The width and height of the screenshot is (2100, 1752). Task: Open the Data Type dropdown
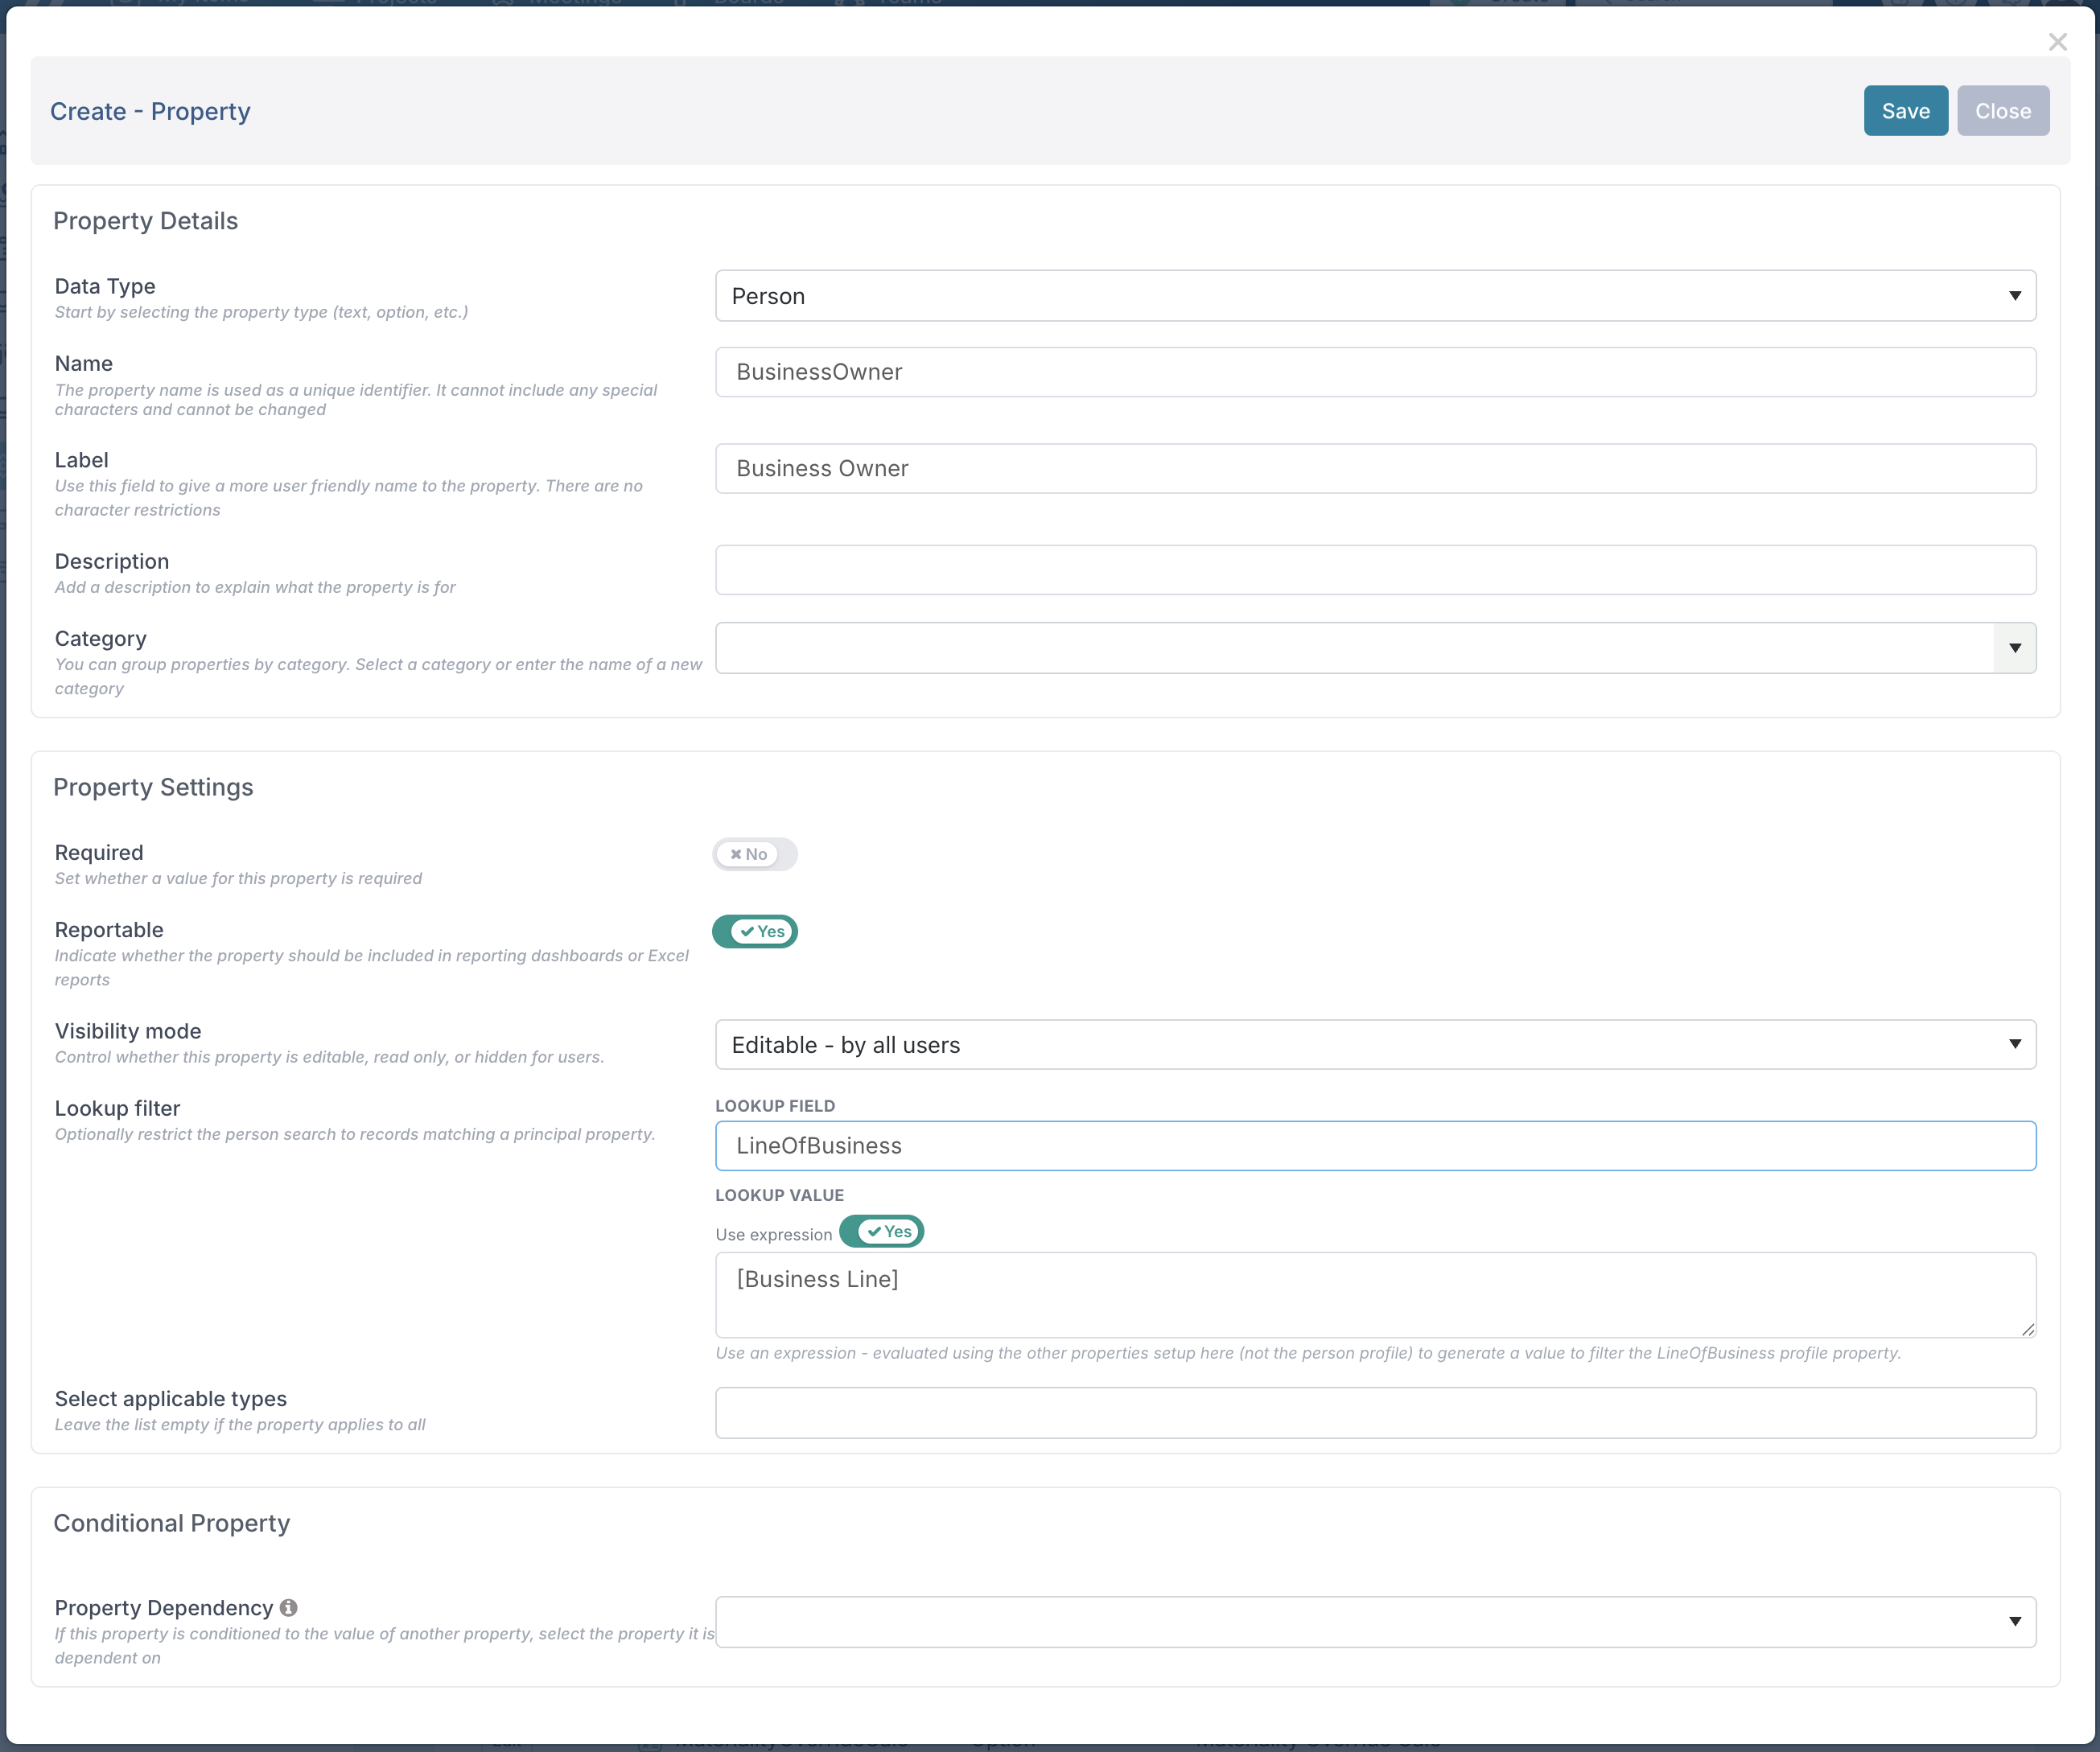point(1375,296)
